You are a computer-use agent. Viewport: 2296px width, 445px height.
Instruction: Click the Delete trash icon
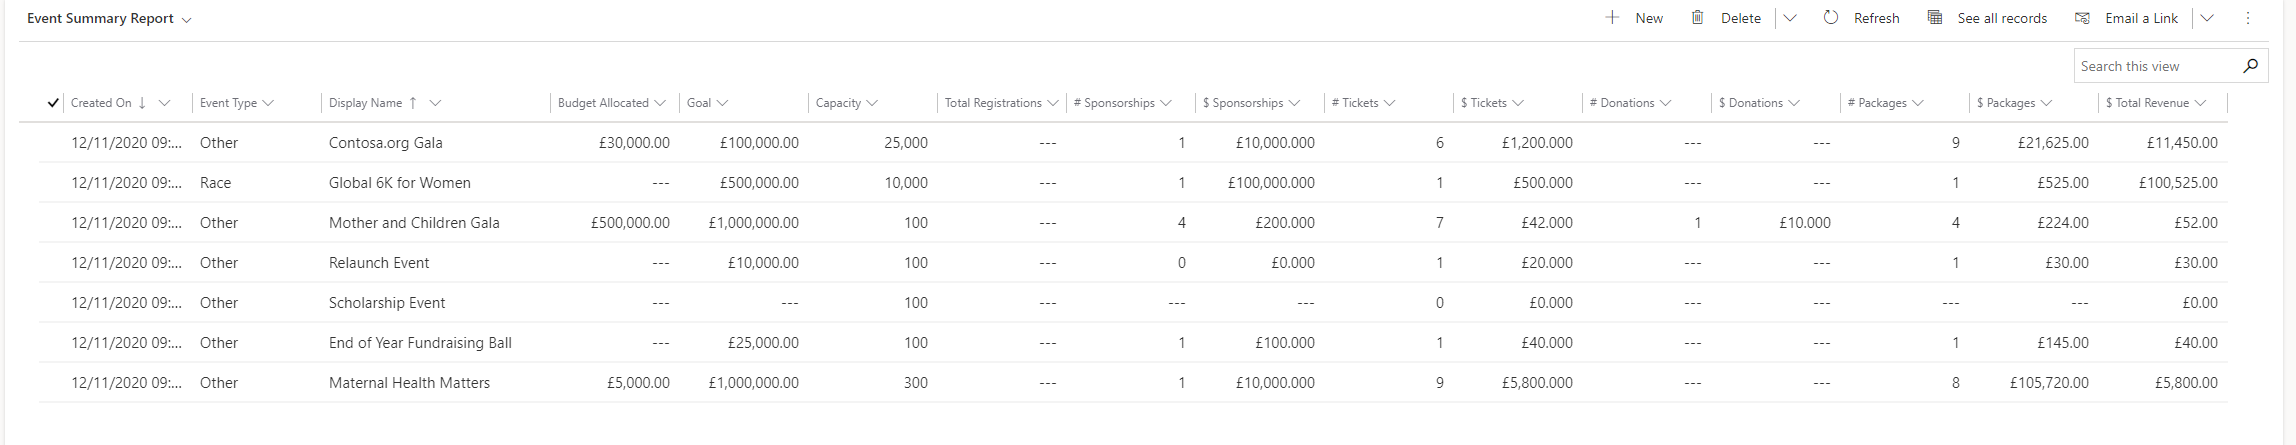click(1697, 18)
